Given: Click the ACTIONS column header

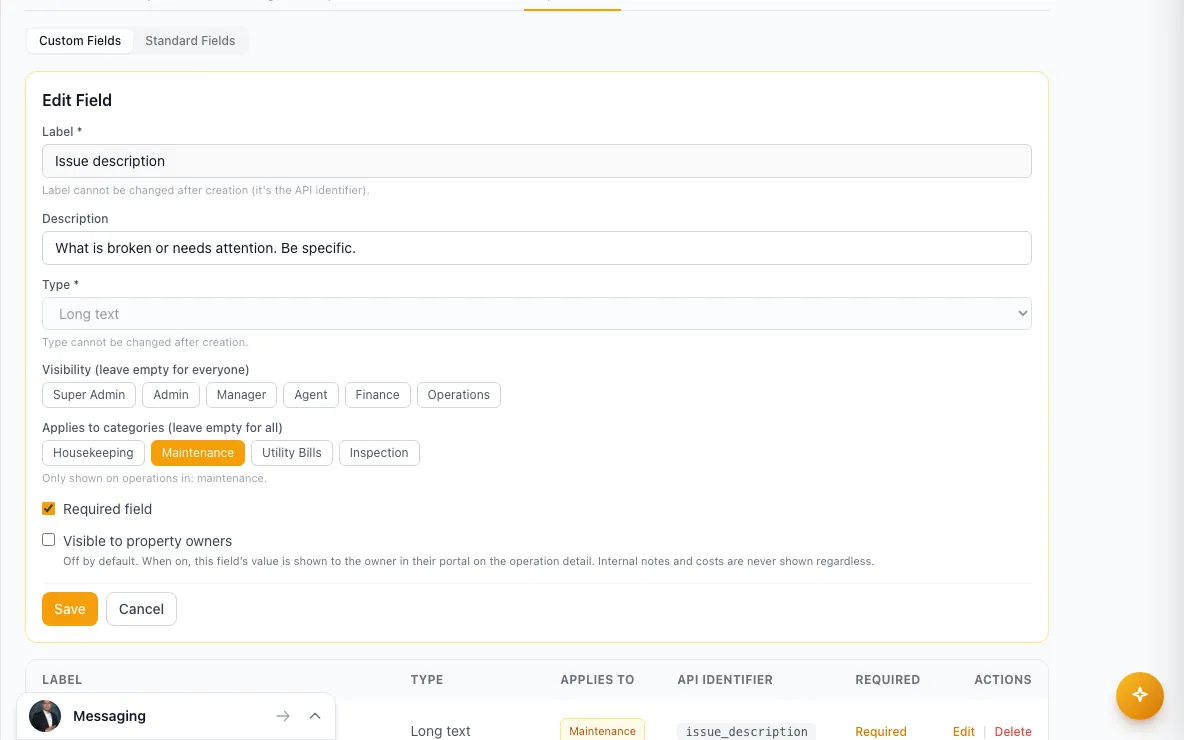Looking at the screenshot, I should point(1003,680).
